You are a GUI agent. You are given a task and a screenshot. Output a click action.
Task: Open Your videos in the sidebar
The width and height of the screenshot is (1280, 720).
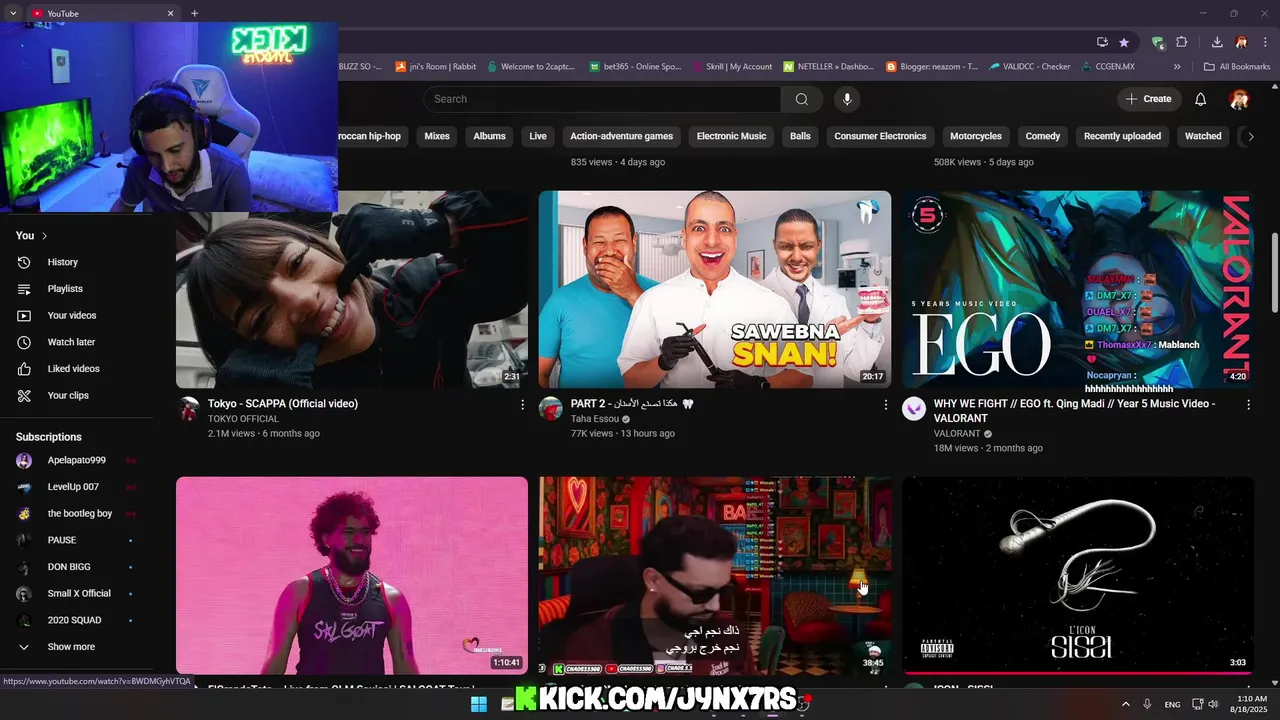pyautogui.click(x=77, y=315)
